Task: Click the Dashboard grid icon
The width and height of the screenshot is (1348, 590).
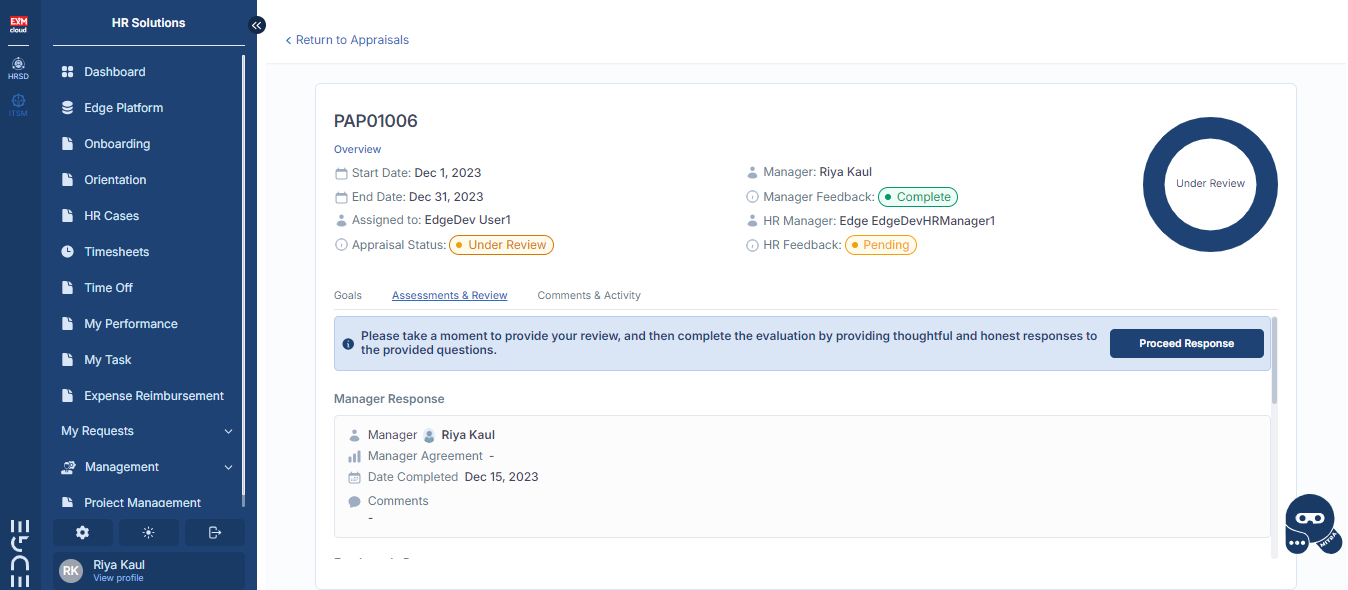Action: [67, 72]
